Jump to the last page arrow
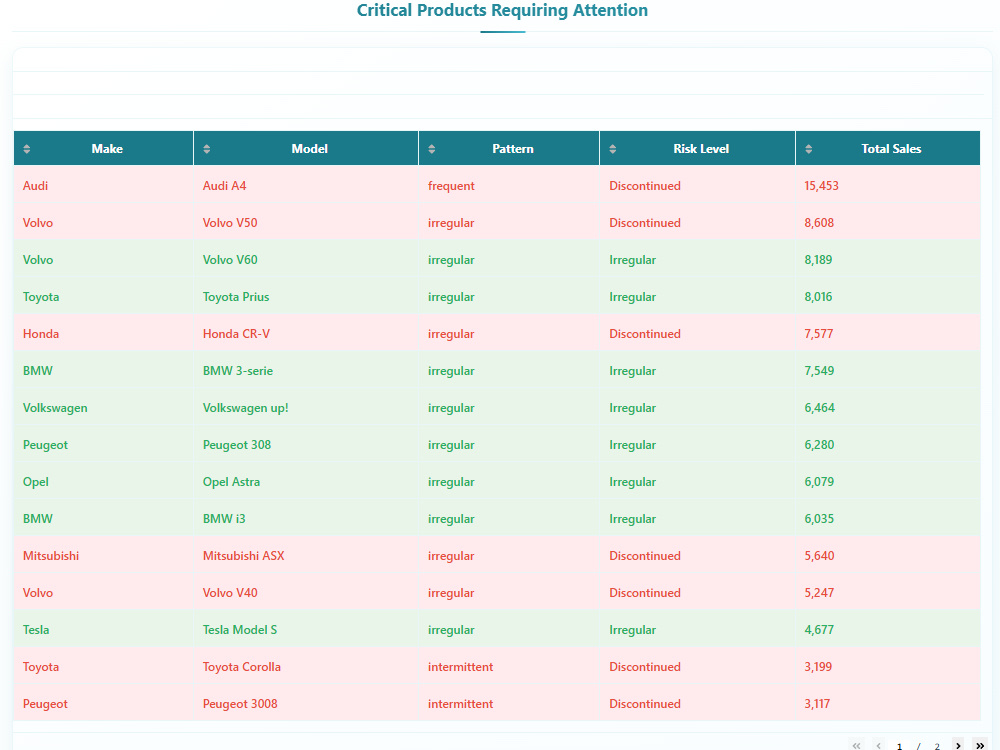This screenshot has height=750, width=1000. 980,745
